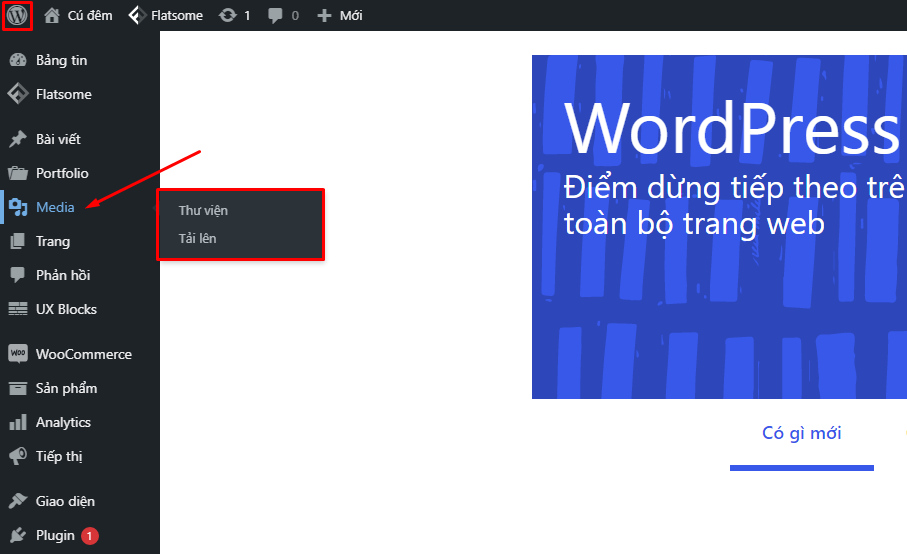Click the Analytics bar chart icon

pyautogui.click(x=18, y=422)
